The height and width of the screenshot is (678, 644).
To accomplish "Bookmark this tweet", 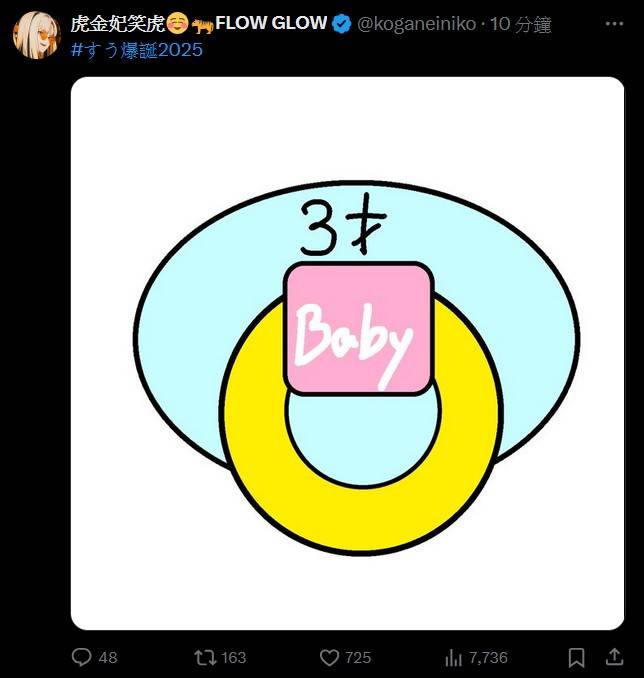I will tap(576, 657).
